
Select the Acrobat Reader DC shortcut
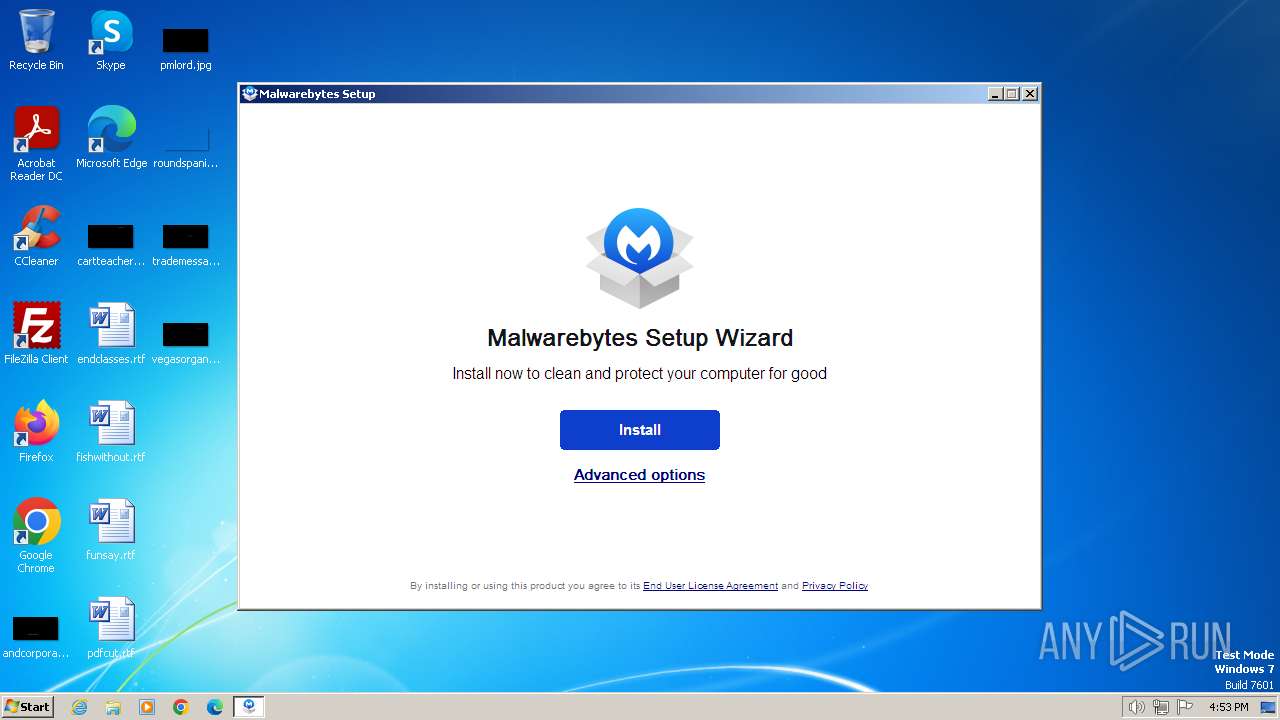36,144
